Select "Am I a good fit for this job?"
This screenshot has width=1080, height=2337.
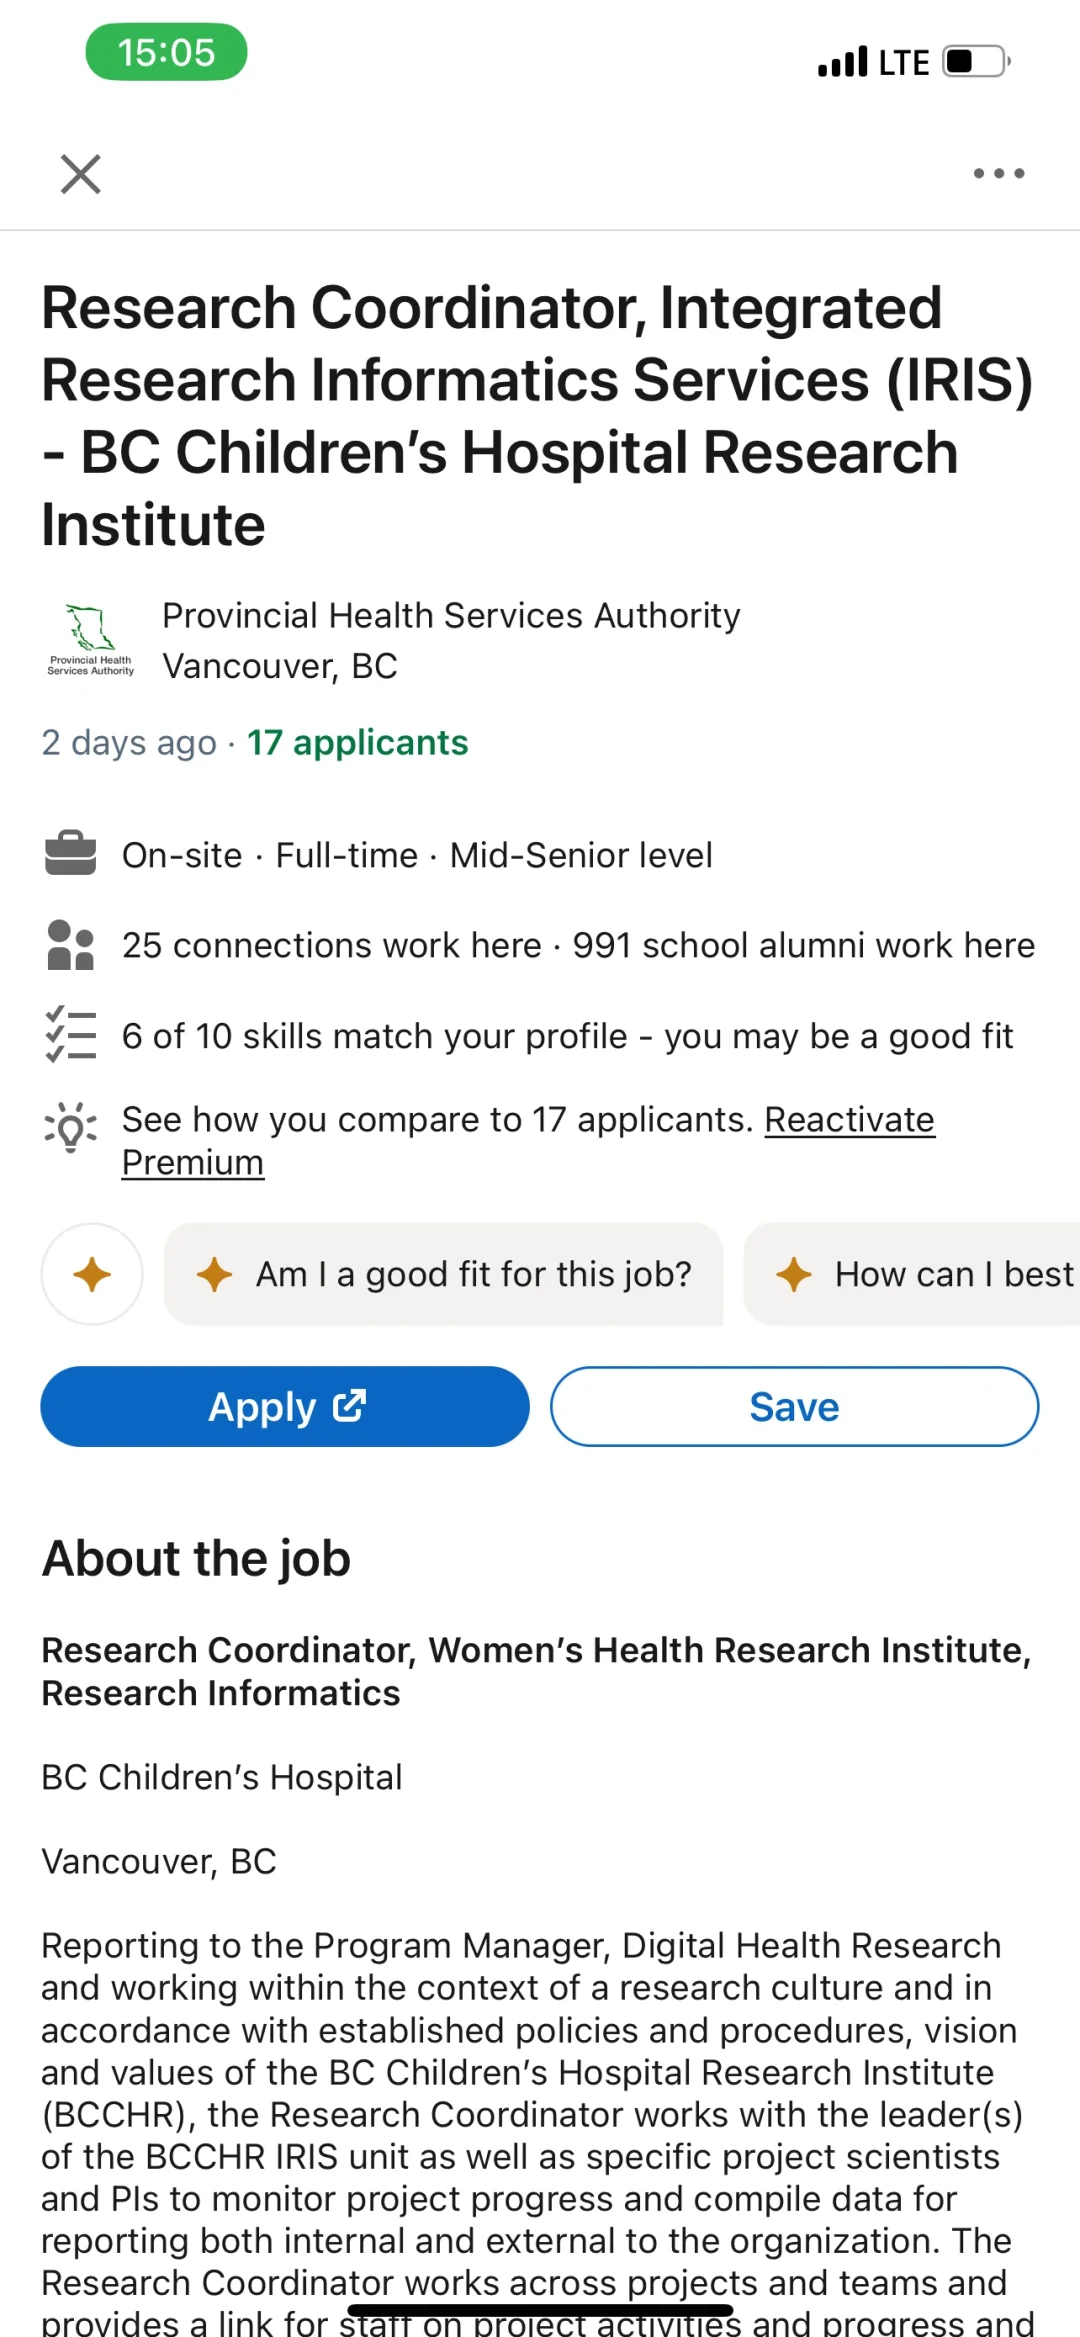tap(444, 1274)
